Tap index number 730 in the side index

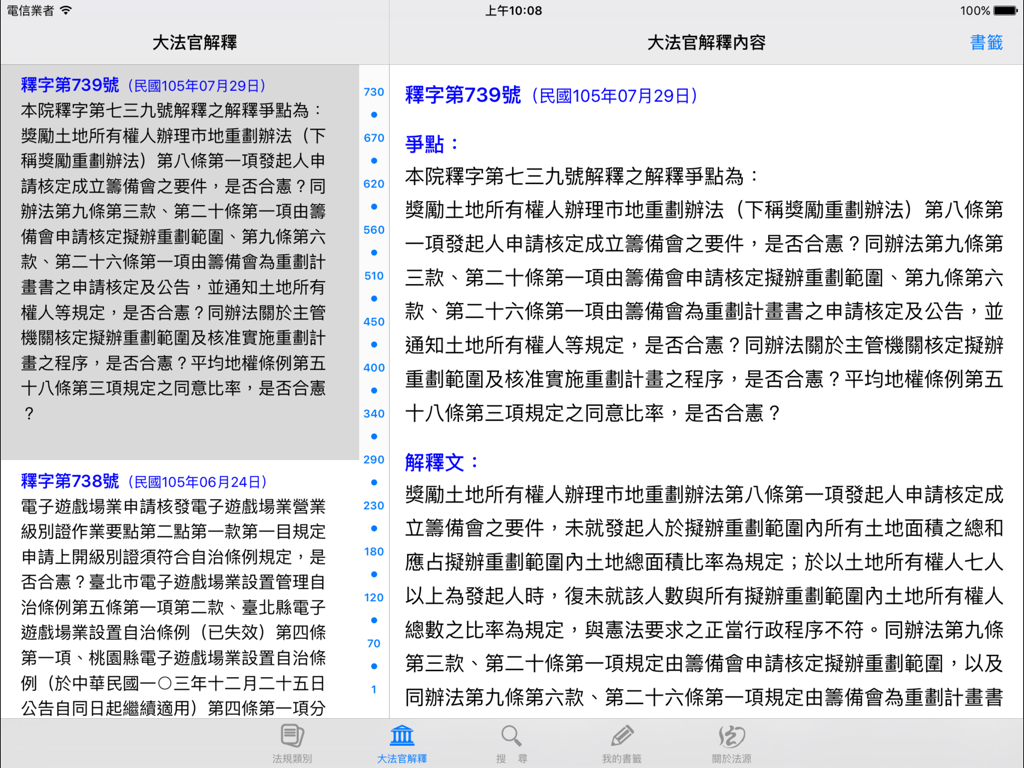coord(372,91)
